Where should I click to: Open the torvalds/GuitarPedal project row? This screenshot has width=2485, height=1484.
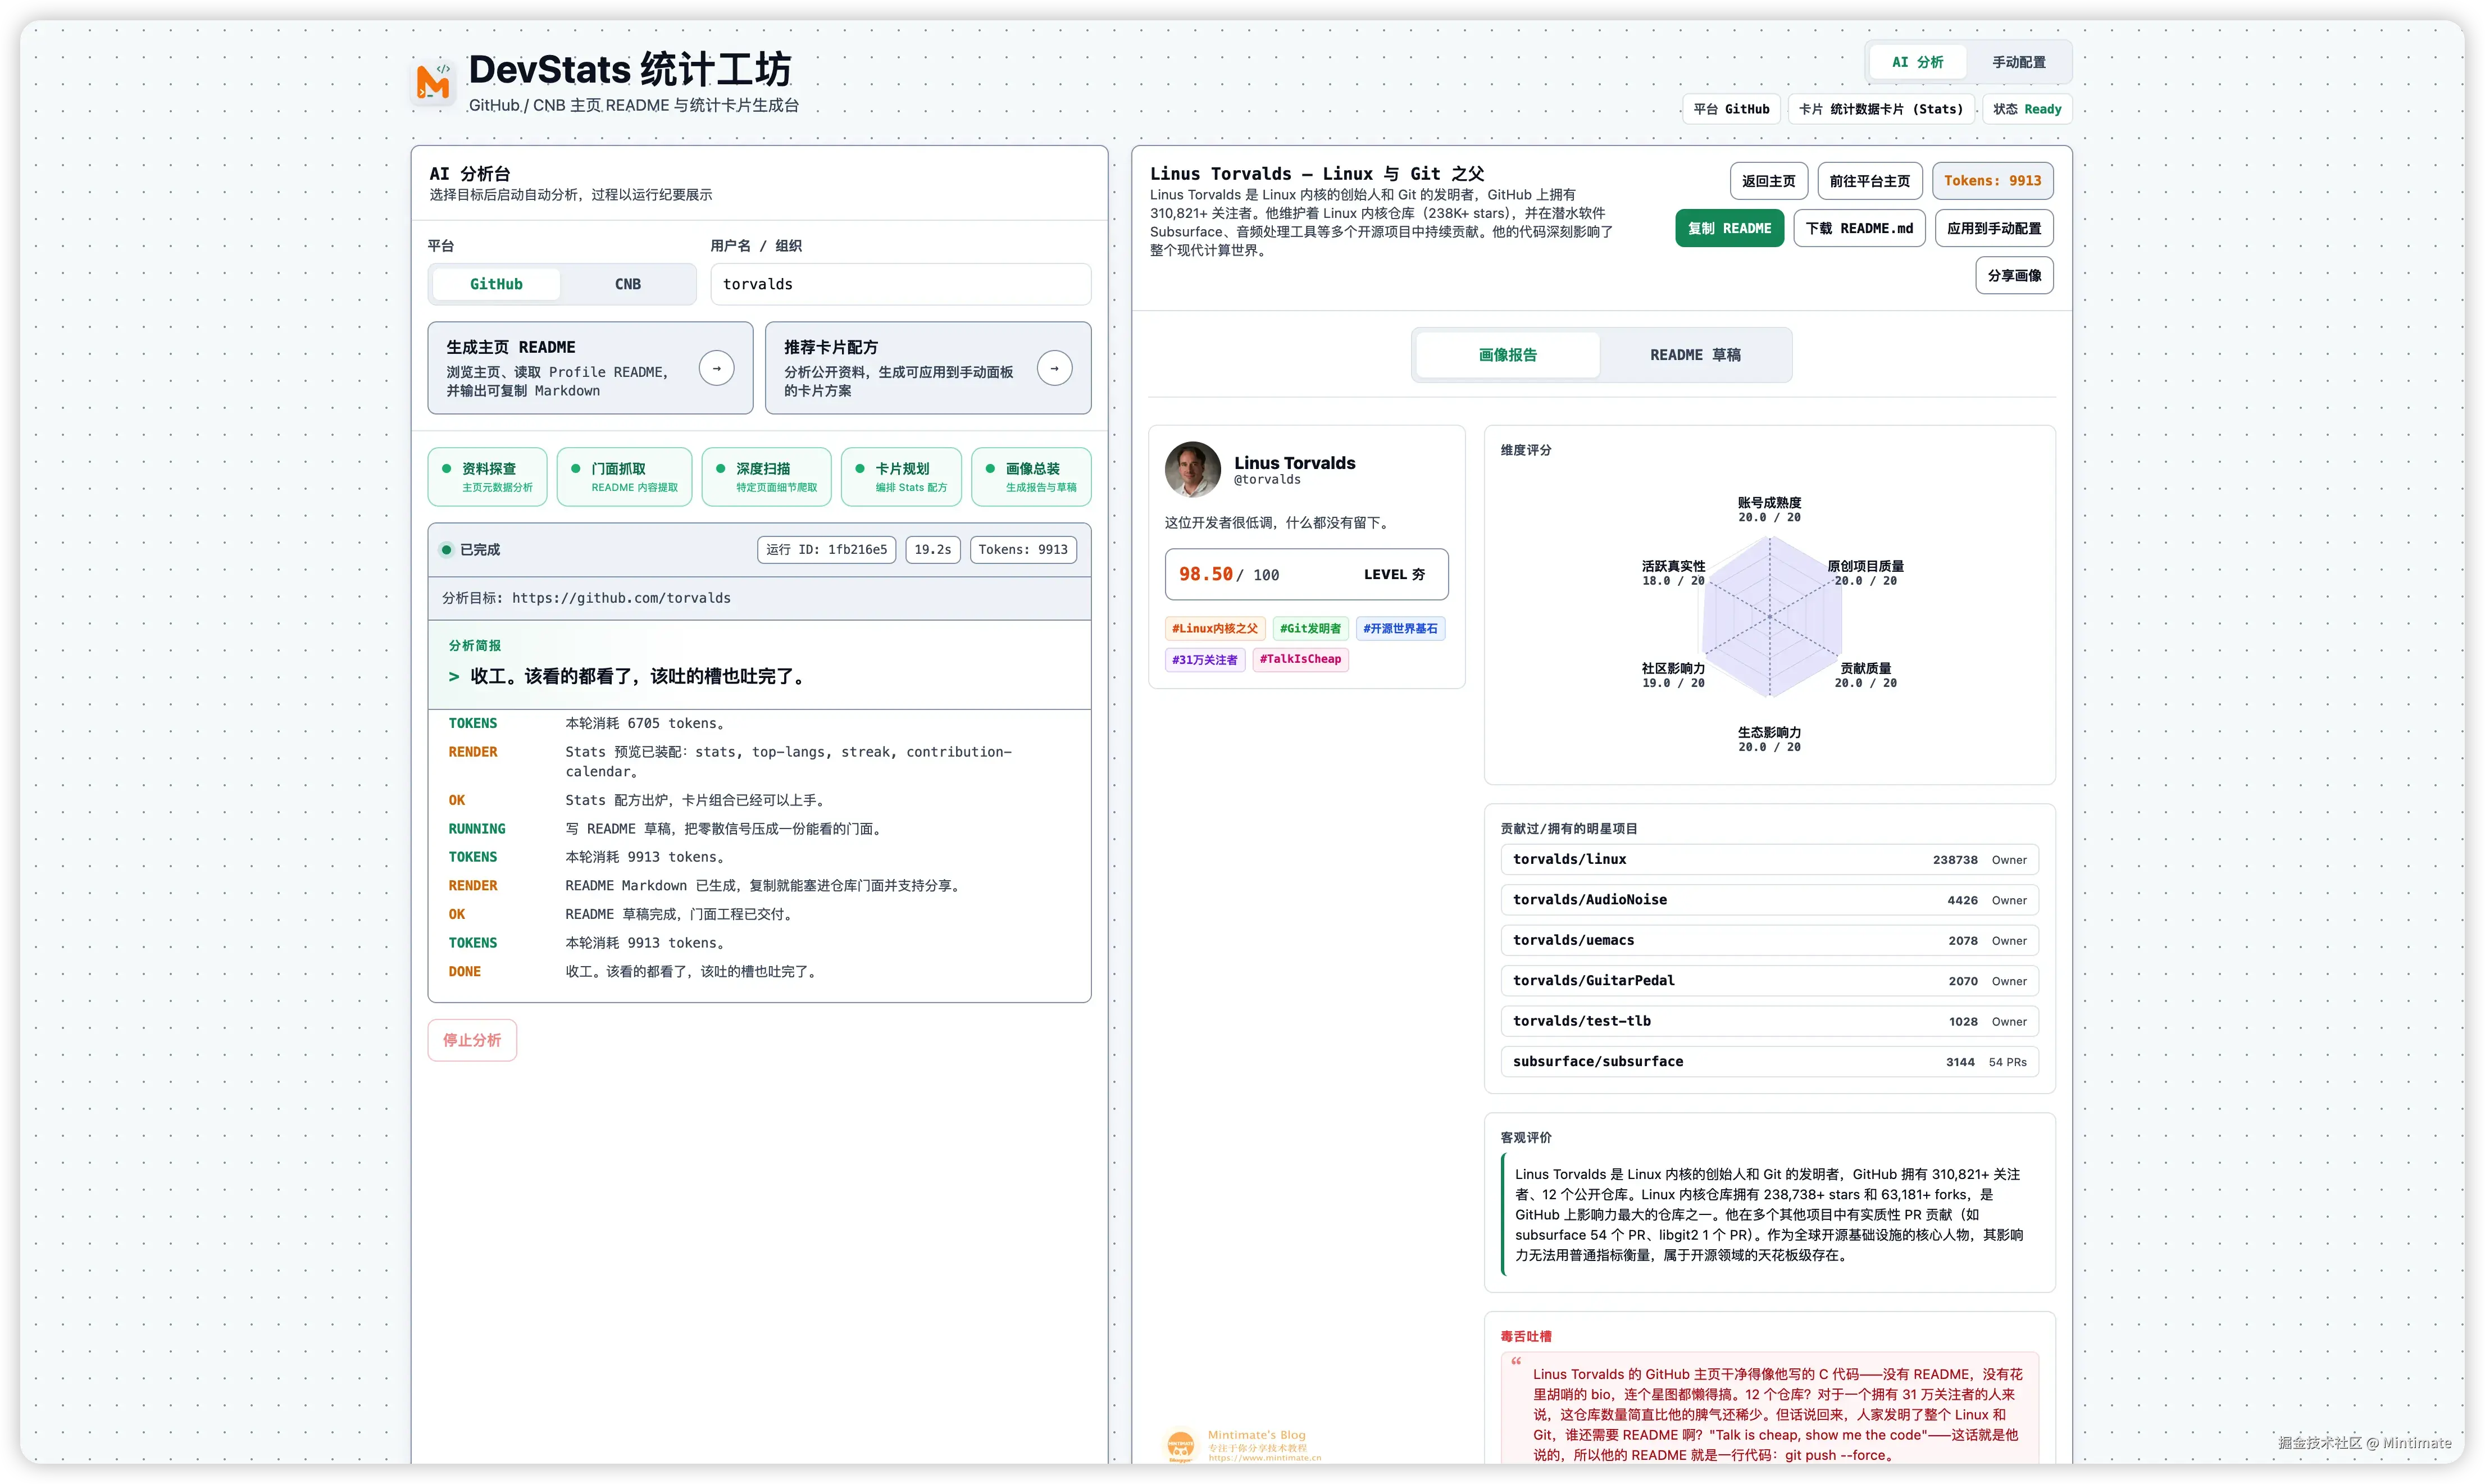coord(1769,981)
